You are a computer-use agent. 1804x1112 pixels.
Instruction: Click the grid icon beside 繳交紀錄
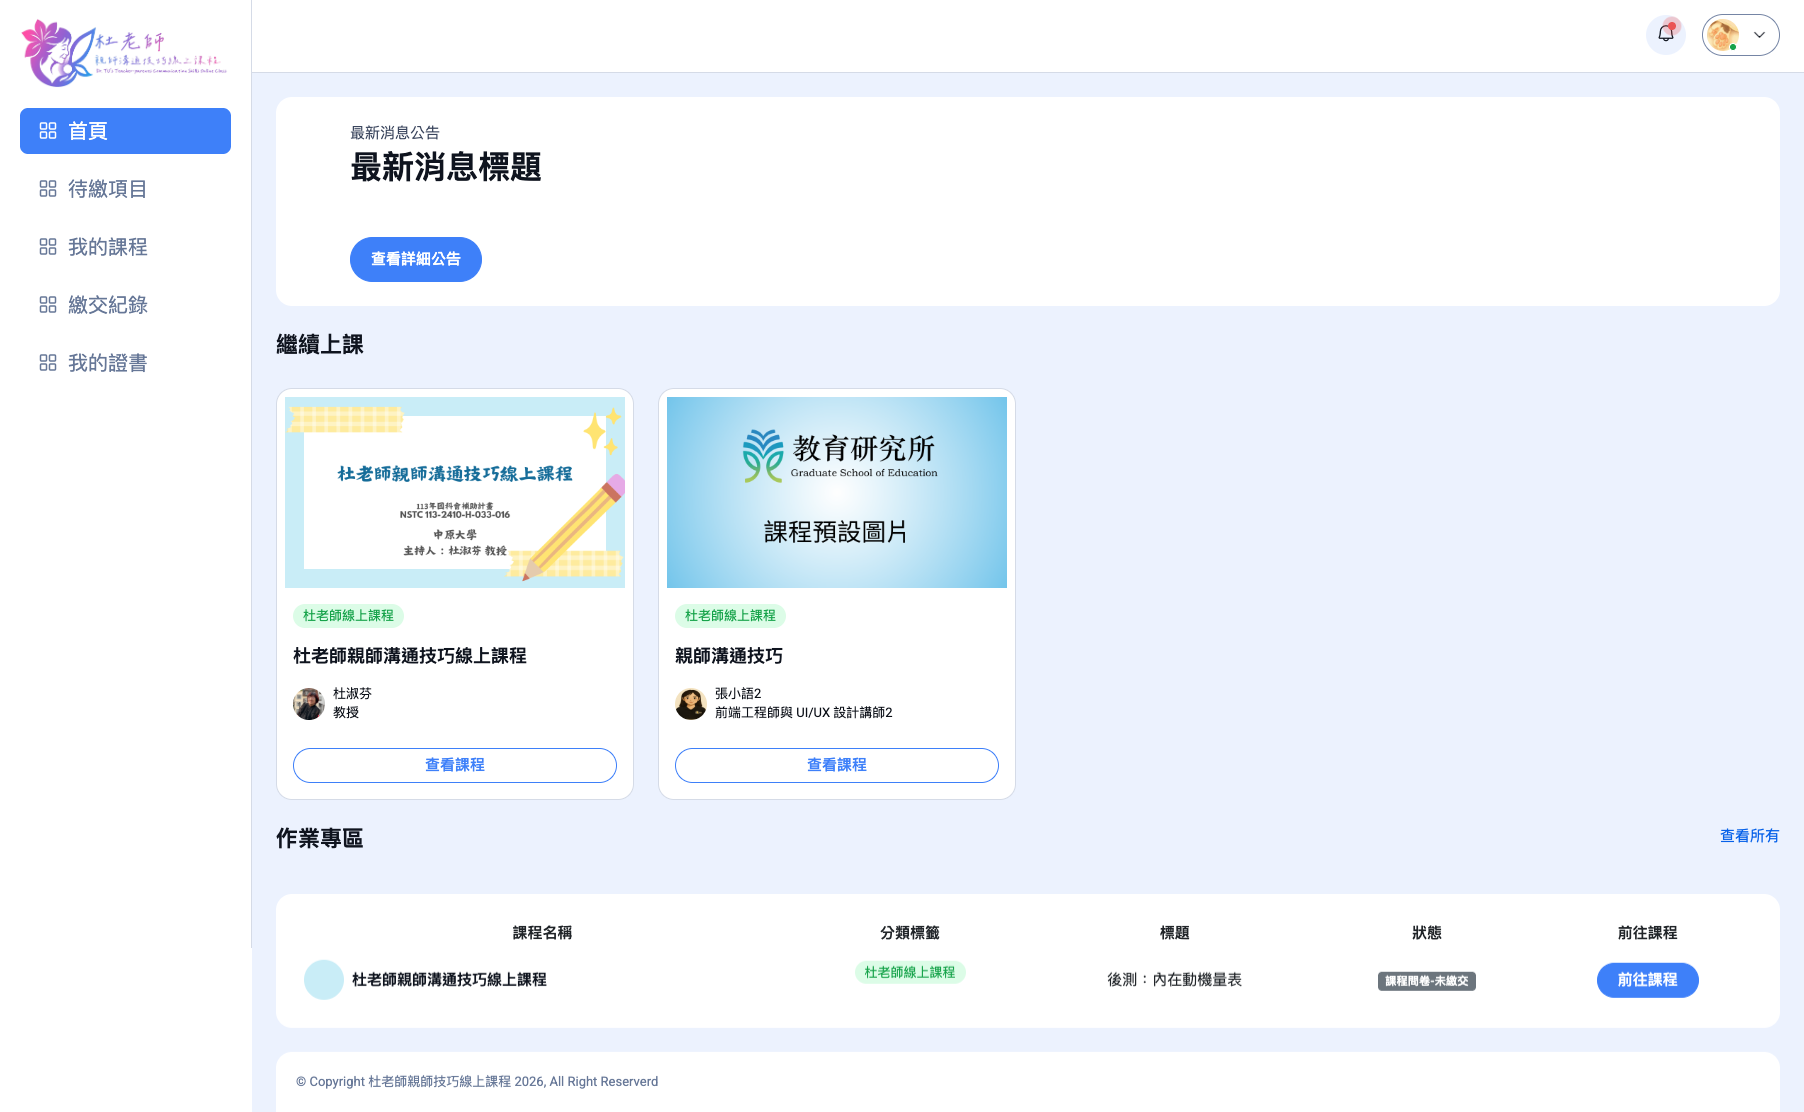click(x=48, y=305)
